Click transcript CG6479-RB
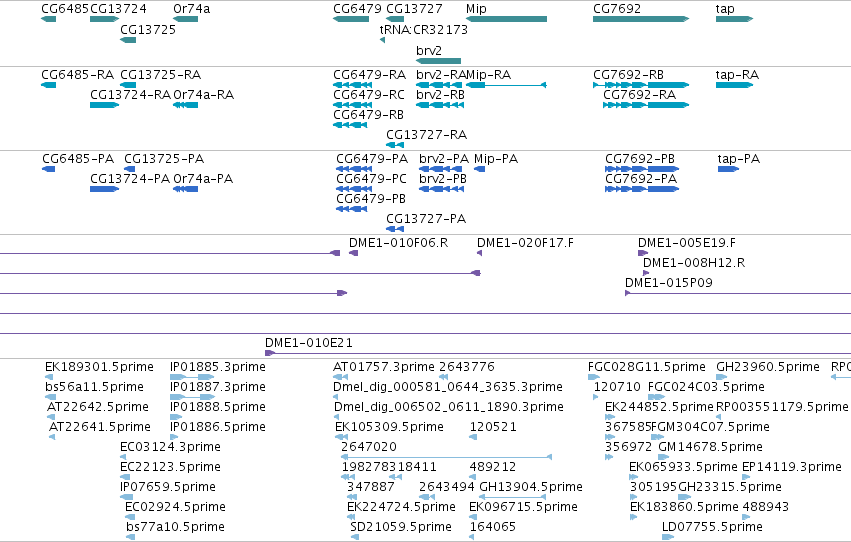Viewport: 851px width, 542px height. (350, 125)
